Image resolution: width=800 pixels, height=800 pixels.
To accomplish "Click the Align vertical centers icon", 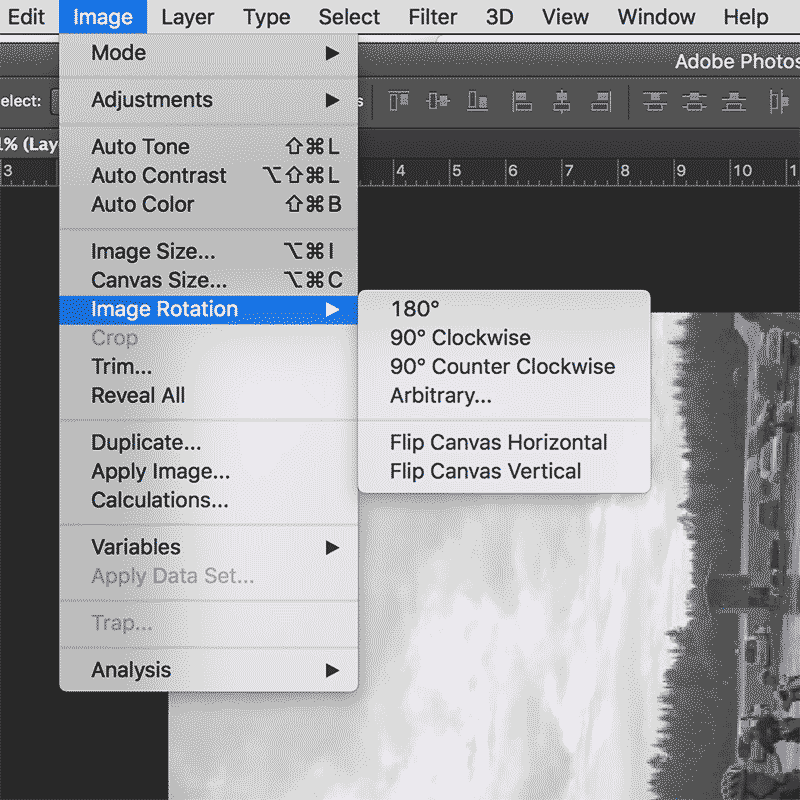I will click(x=438, y=101).
